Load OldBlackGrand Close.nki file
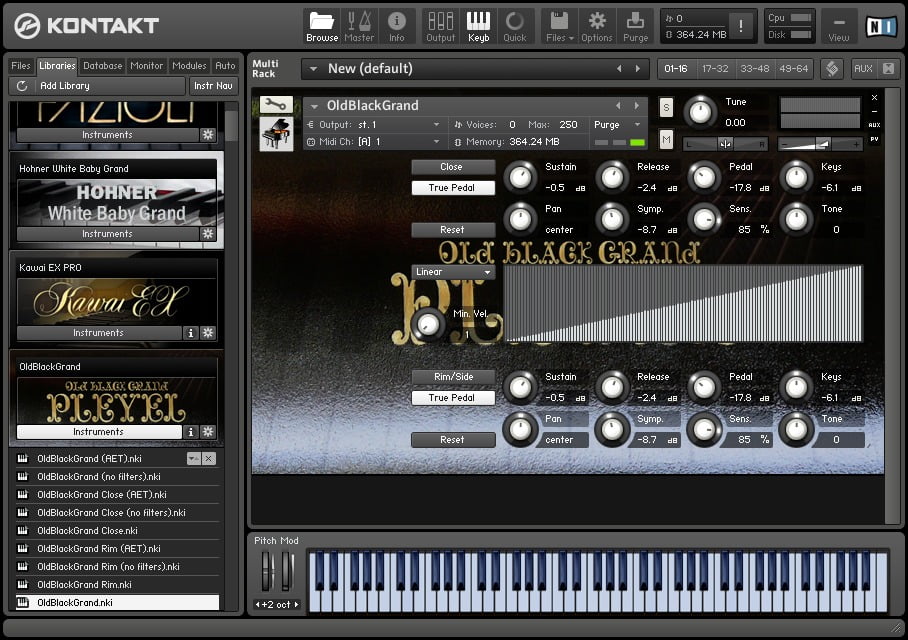Viewport: 908px width, 640px height. pyautogui.click(x=118, y=531)
